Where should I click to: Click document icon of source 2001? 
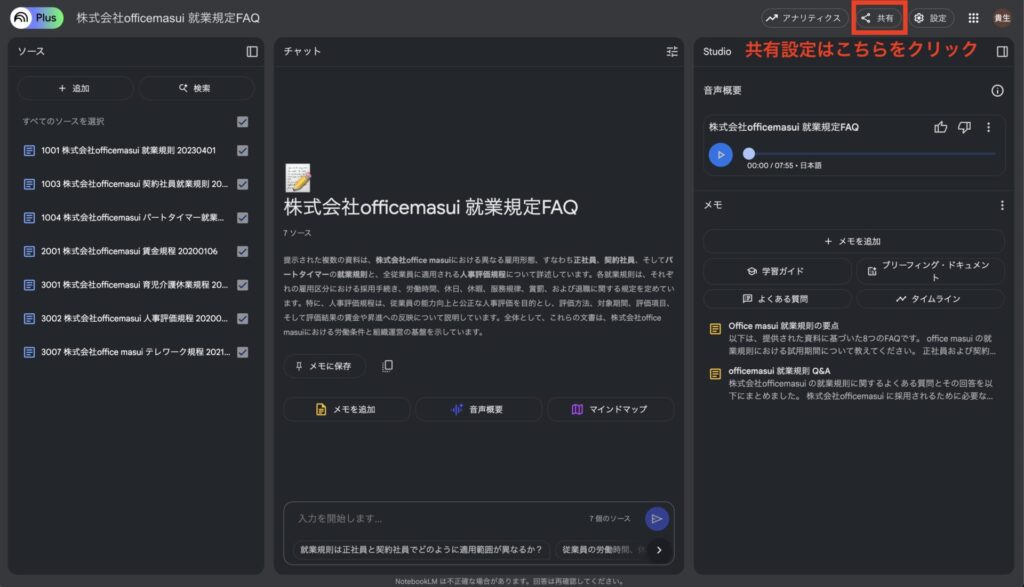point(29,251)
